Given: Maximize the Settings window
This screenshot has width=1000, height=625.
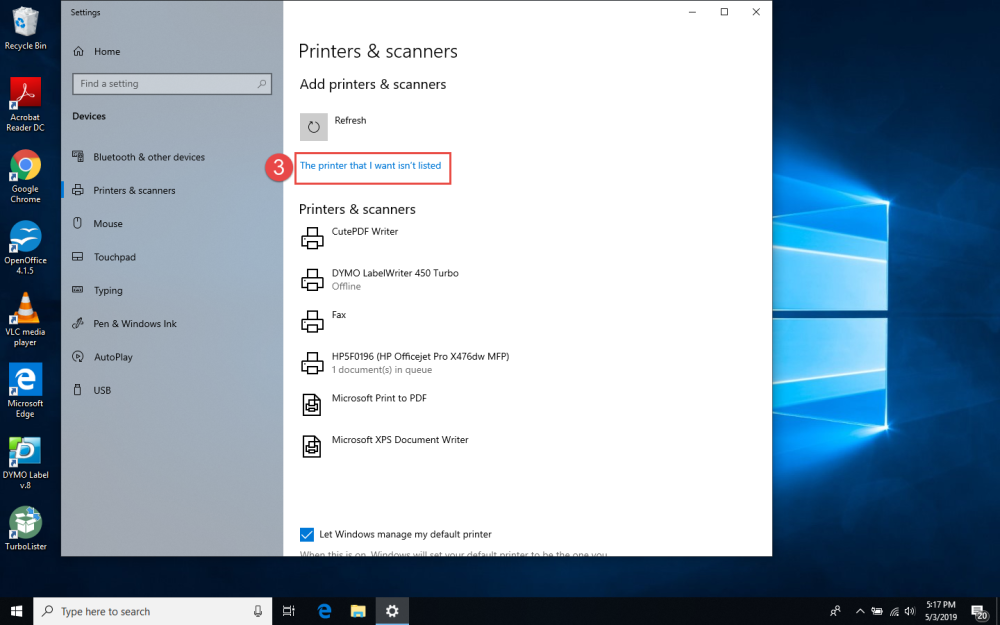Looking at the screenshot, I should tap(724, 12).
